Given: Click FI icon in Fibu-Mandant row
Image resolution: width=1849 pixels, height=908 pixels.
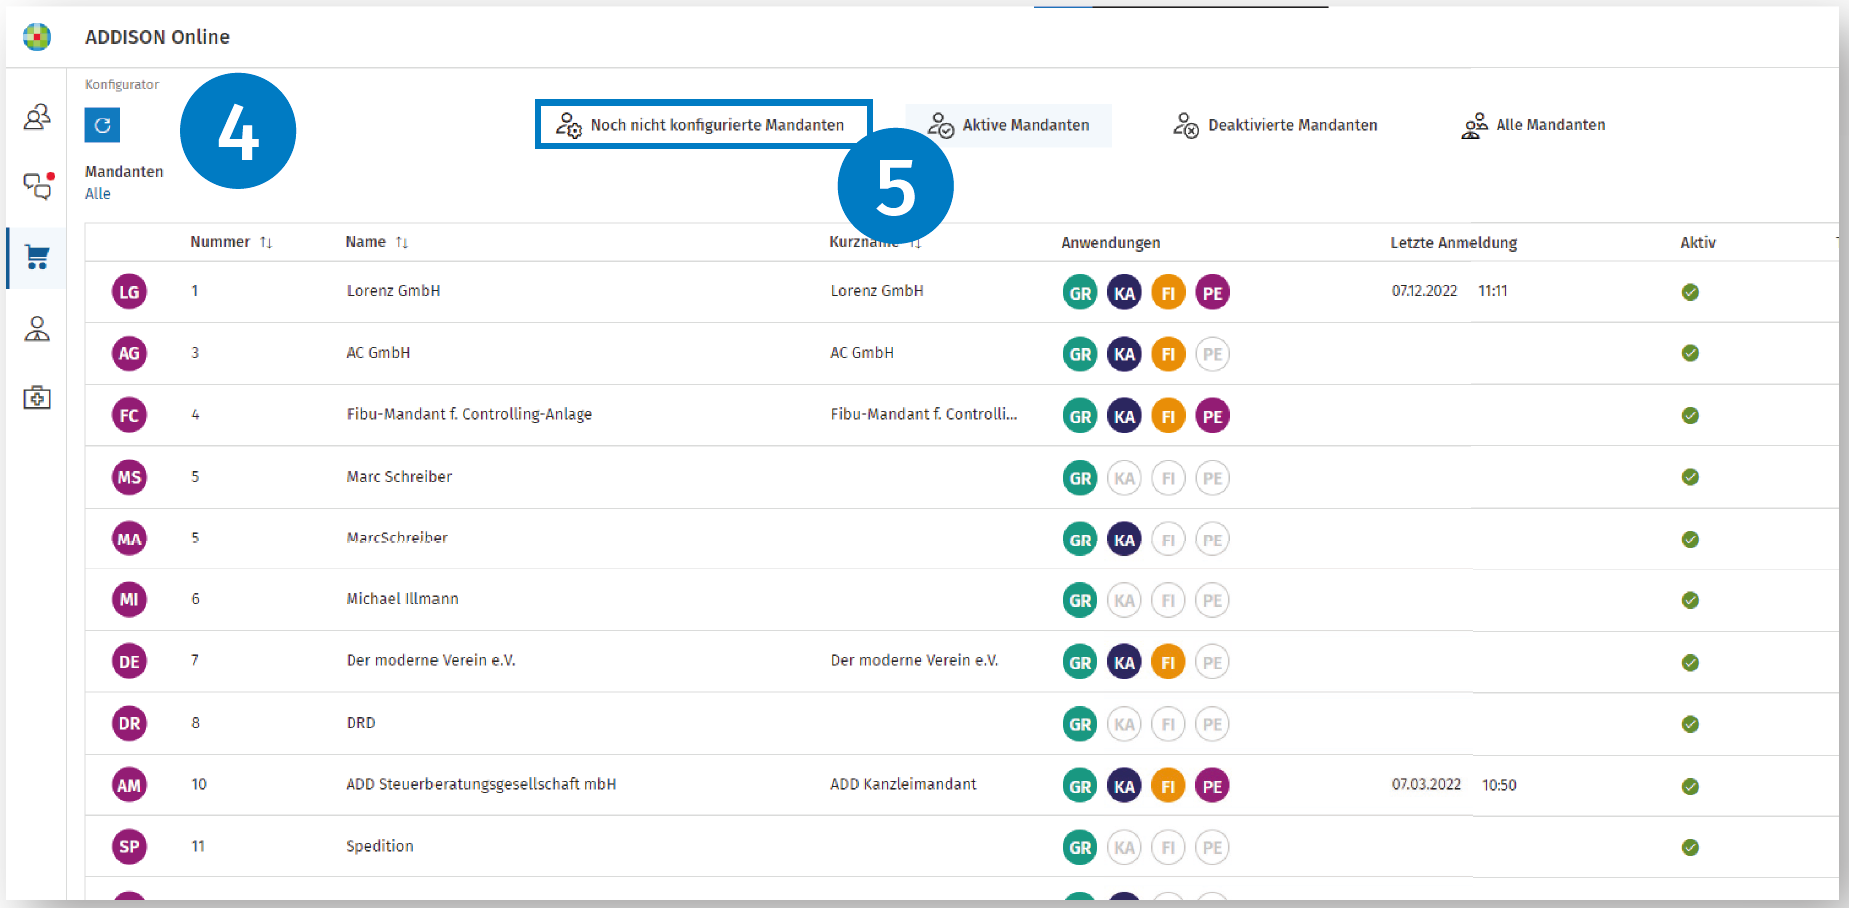Looking at the screenshot, I should tap(1168, 416).
